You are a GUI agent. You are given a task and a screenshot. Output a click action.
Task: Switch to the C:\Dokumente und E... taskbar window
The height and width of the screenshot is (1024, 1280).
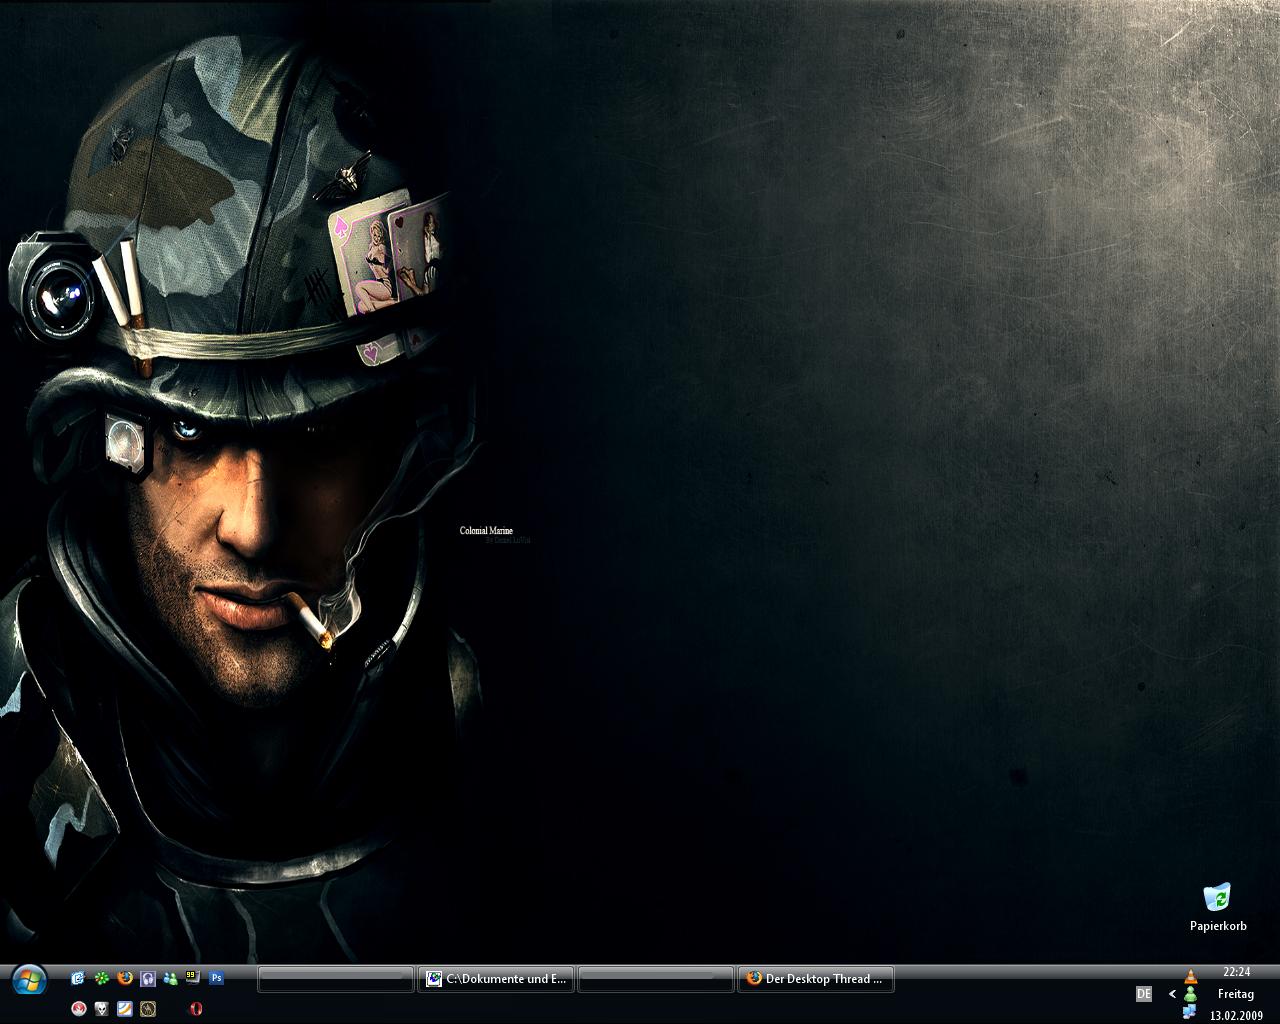pos(496,979)
